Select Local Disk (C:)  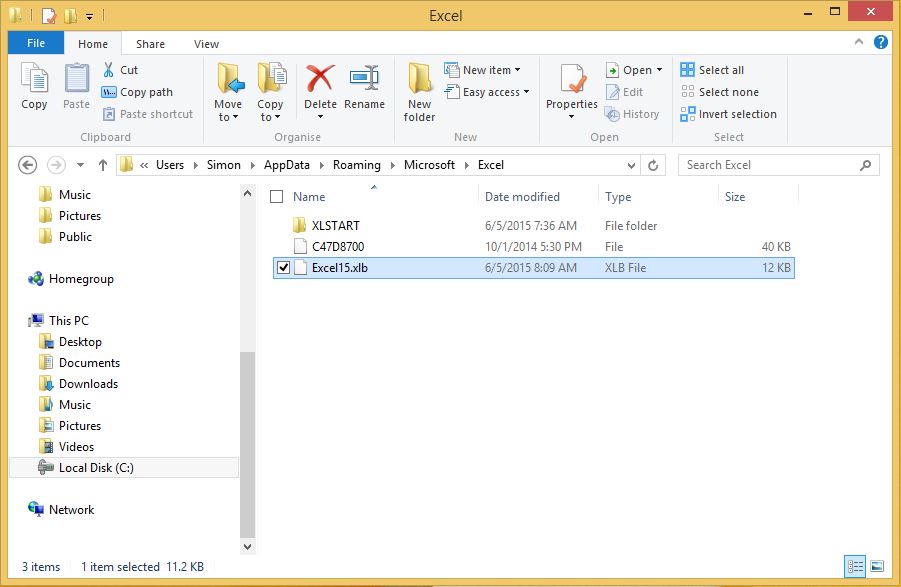(x=124, y=468)
